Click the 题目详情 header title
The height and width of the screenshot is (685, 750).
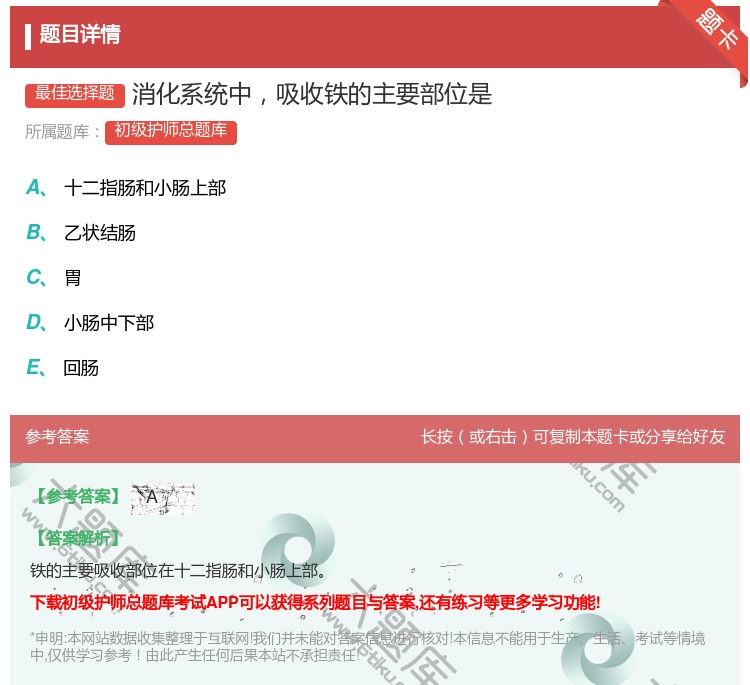click(80, 34)
